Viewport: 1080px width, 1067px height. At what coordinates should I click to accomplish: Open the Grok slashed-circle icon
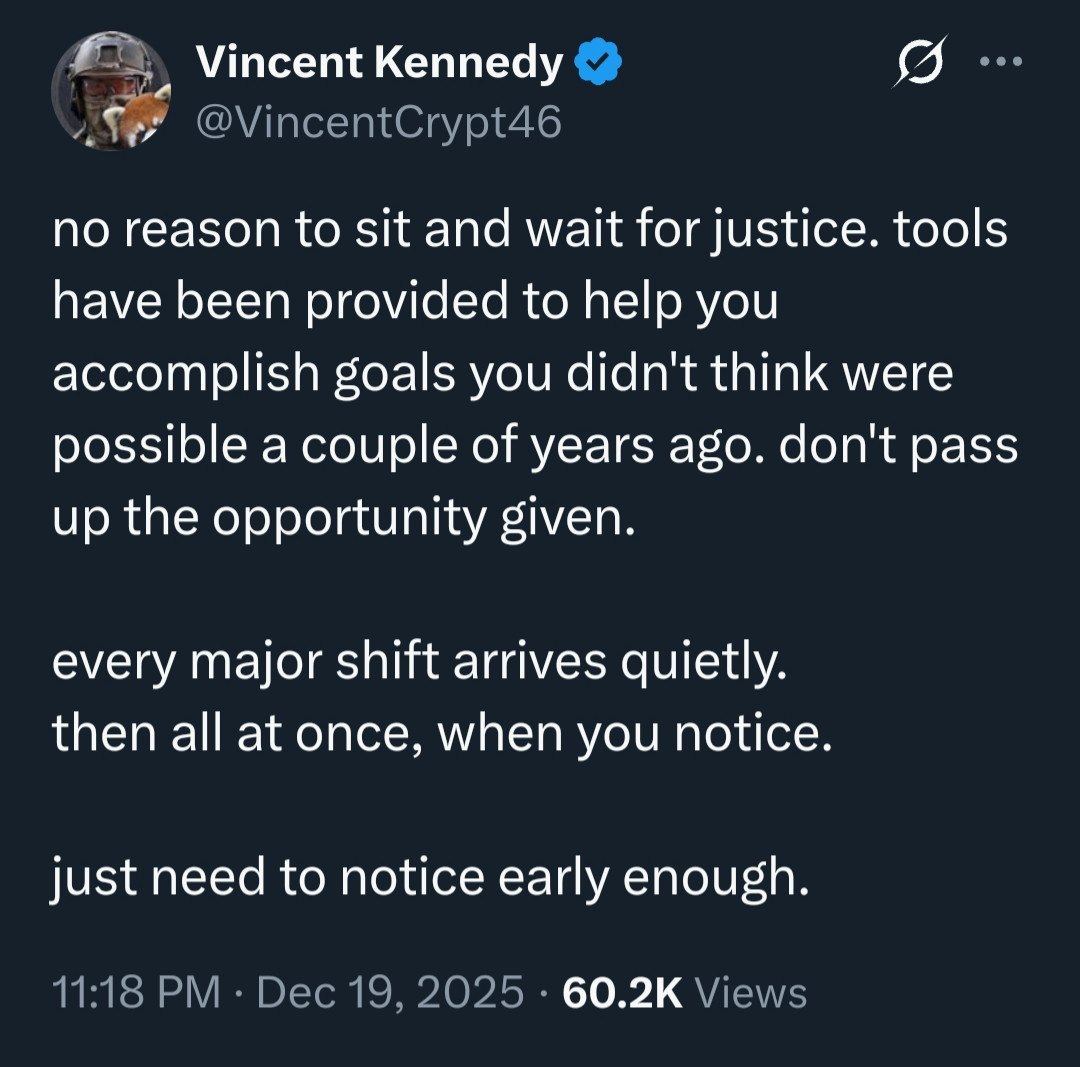pos(918,62)
